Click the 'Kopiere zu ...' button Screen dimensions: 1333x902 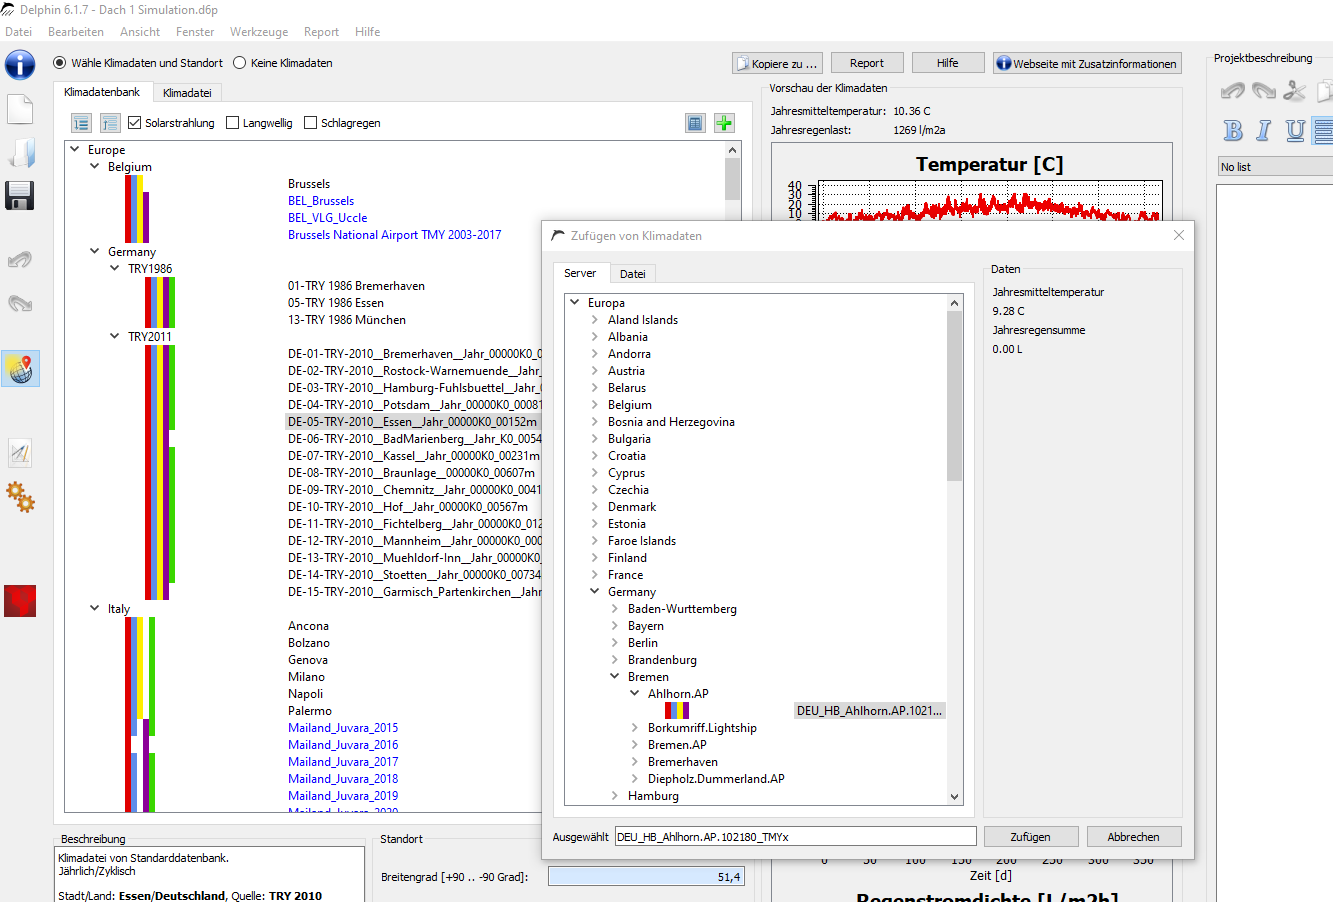tap(777, 63)
